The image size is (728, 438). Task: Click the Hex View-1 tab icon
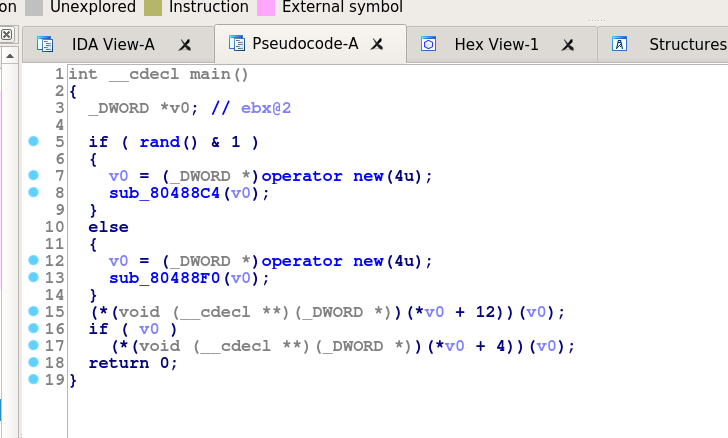coord(428,44)
